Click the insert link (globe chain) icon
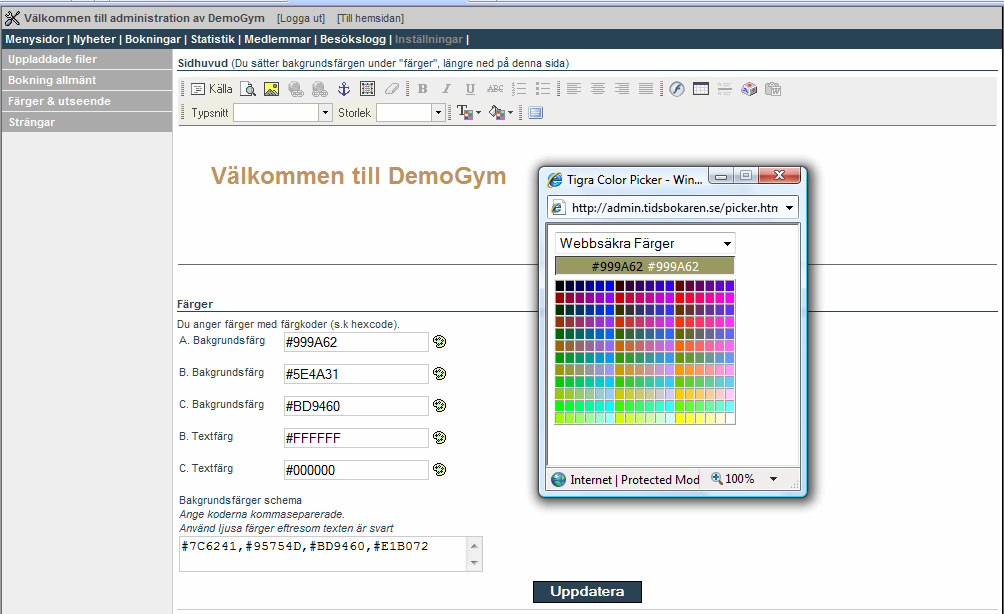The width and height of the screenshot is (1004, 614). coord(296,89)
